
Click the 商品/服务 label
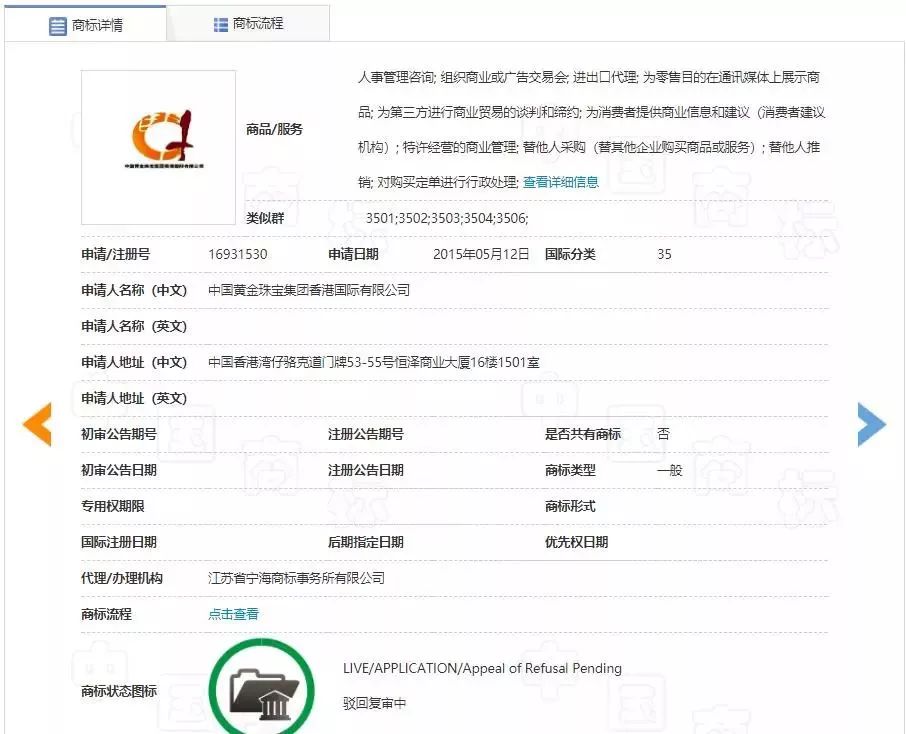(x=274, y=129)
